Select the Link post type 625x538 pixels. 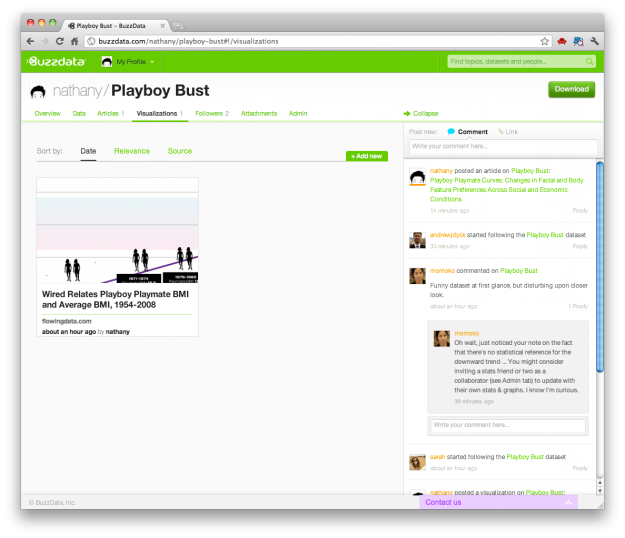pos(511,132)
